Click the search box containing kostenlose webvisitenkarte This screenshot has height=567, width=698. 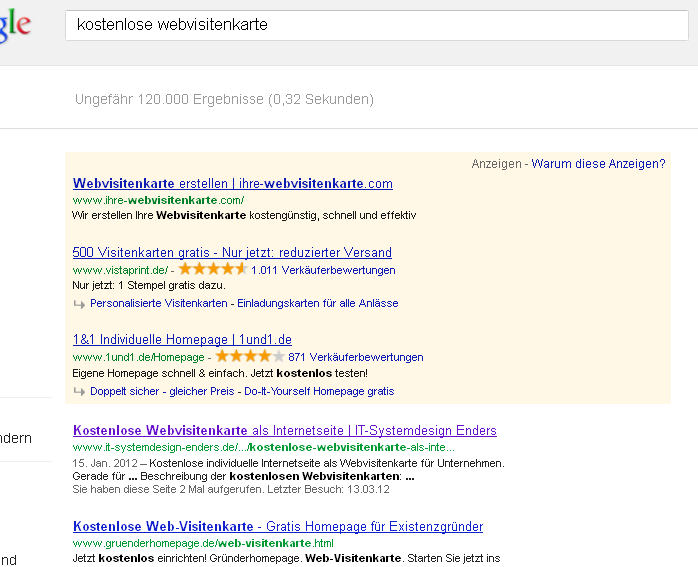pyautogui.click(x=377, y=25)
